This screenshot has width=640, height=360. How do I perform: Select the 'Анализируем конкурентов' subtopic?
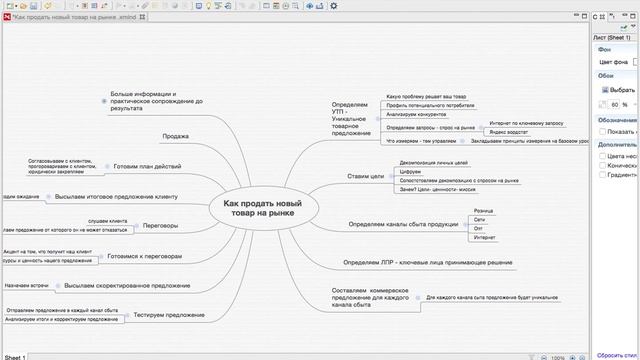click(x=416, y=114)
